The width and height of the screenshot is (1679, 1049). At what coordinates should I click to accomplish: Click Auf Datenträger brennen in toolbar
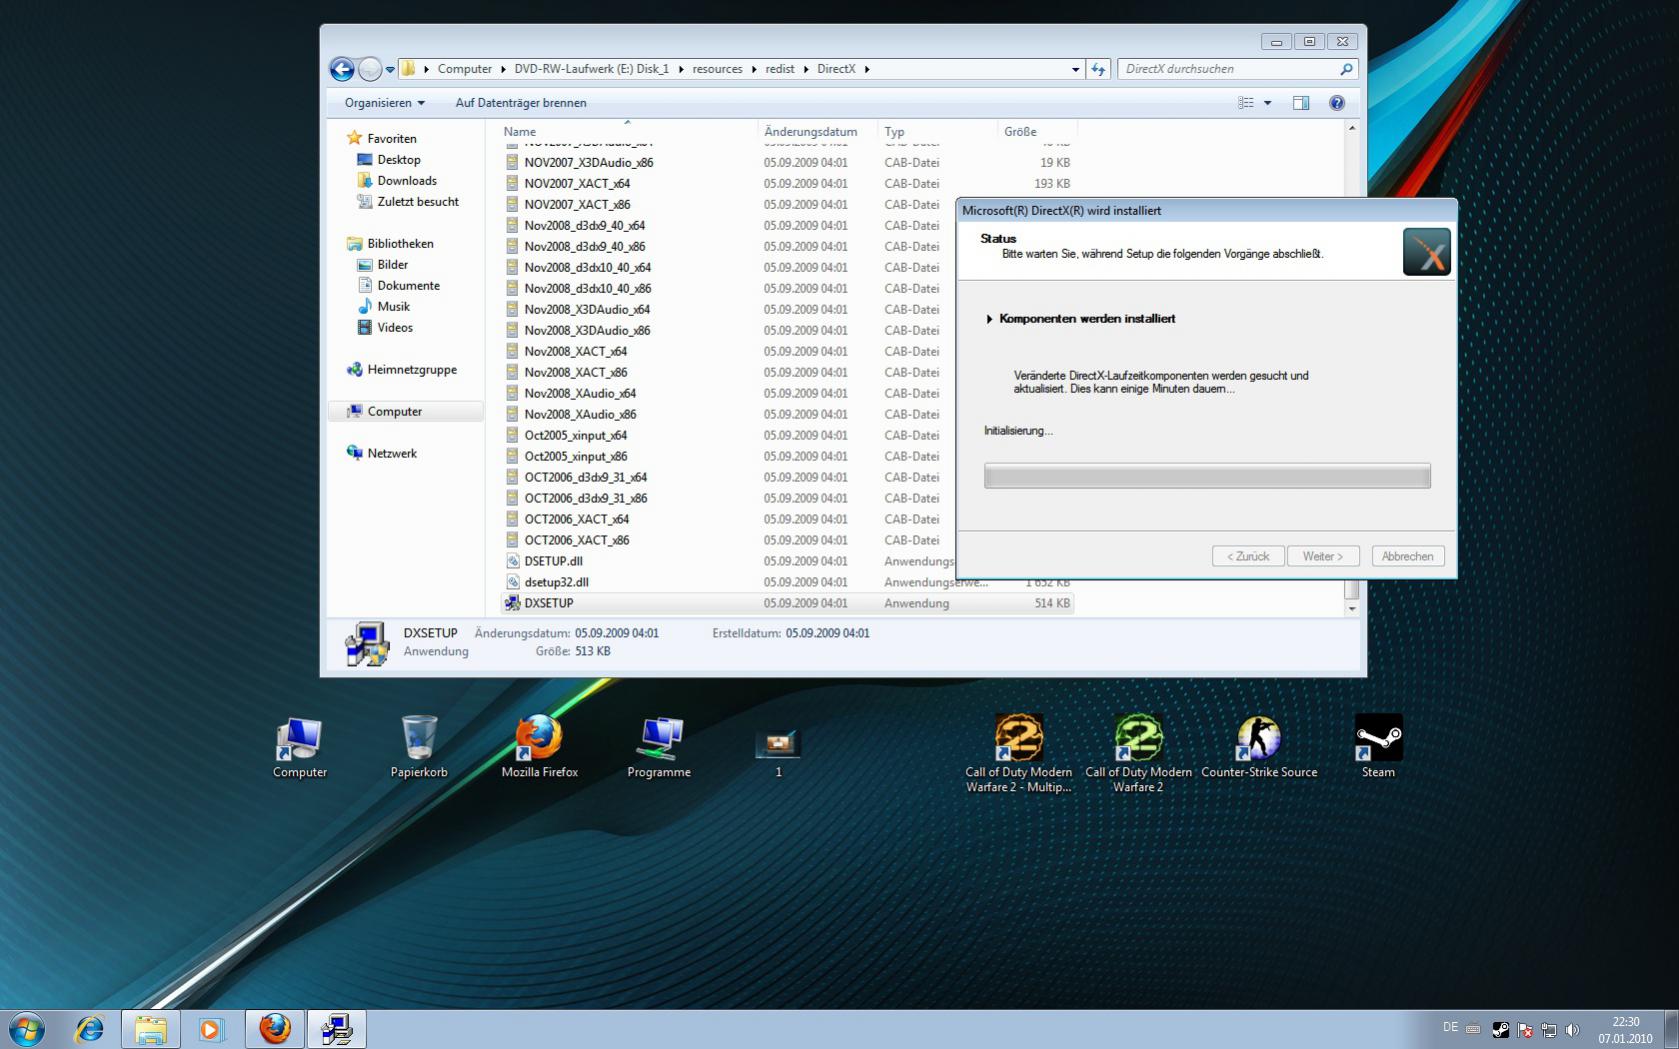click(521, 103)
